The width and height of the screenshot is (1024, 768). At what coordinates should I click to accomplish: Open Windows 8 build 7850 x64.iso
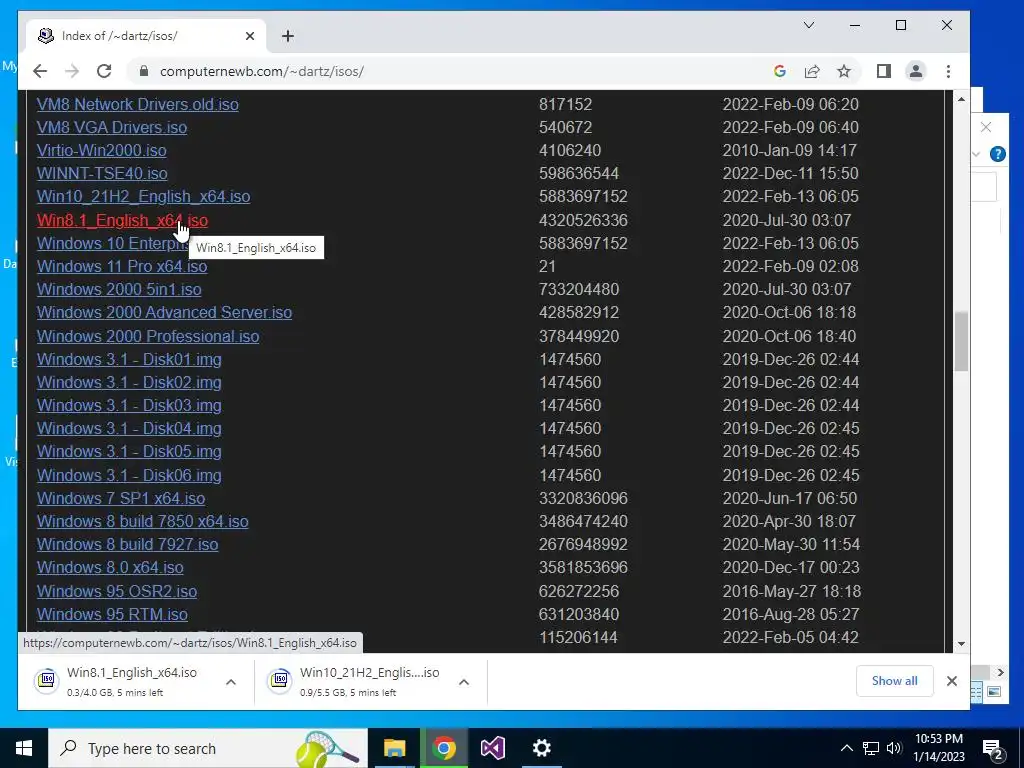(x=142, y=521)
